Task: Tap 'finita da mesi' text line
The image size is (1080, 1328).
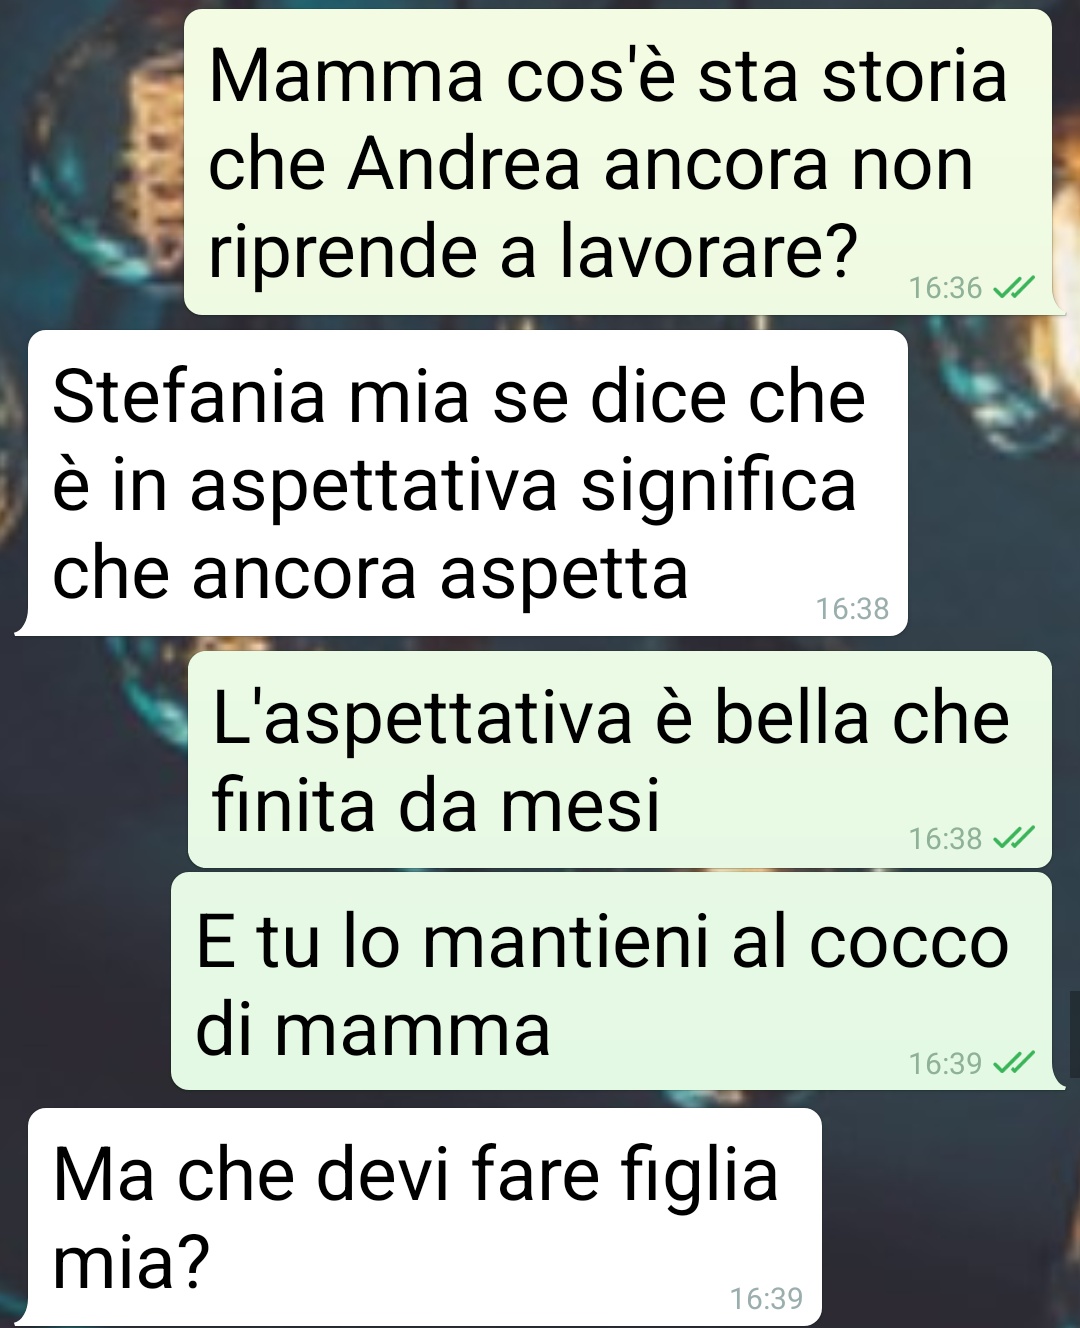Action: tap(436, 804)
